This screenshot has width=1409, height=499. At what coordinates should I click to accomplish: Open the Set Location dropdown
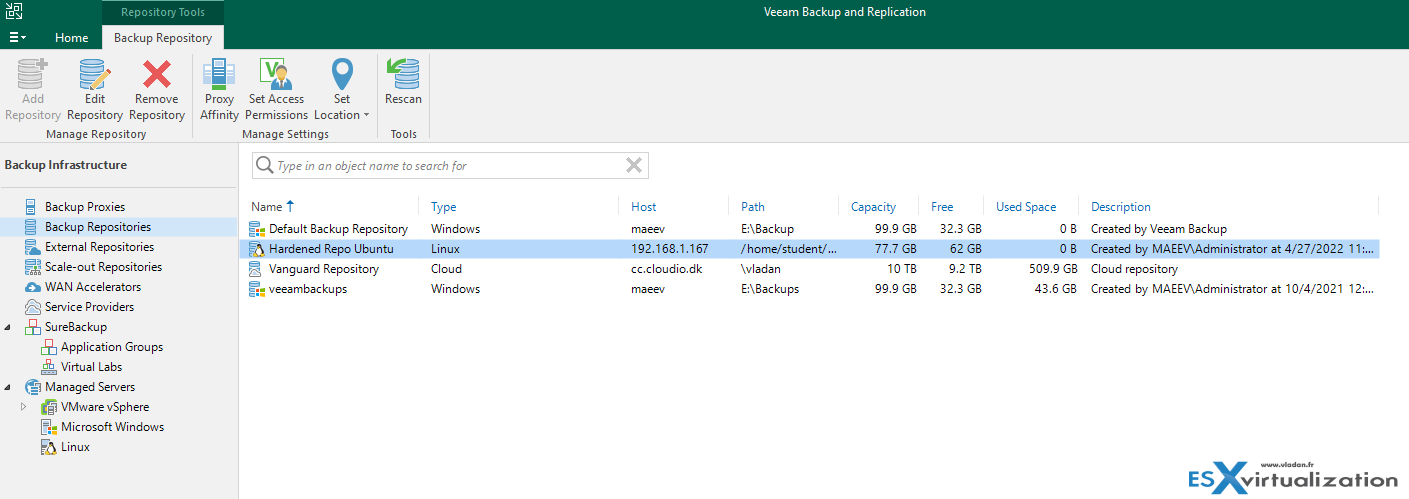[x=342, y=89]
